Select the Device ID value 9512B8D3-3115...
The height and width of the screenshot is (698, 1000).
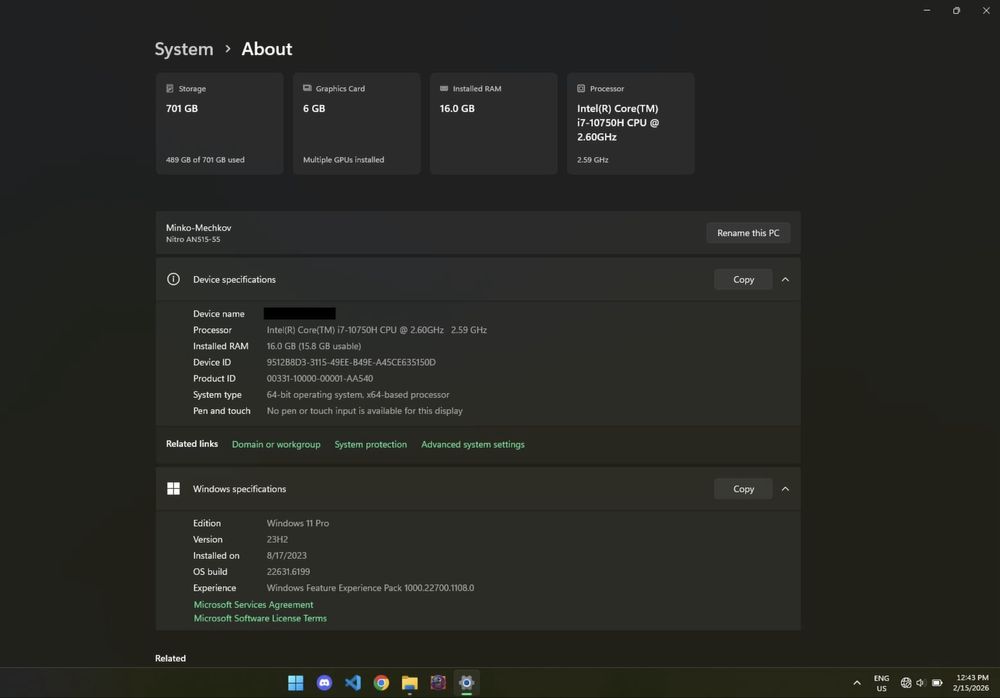pyautogui.click(x=351, y=362)
